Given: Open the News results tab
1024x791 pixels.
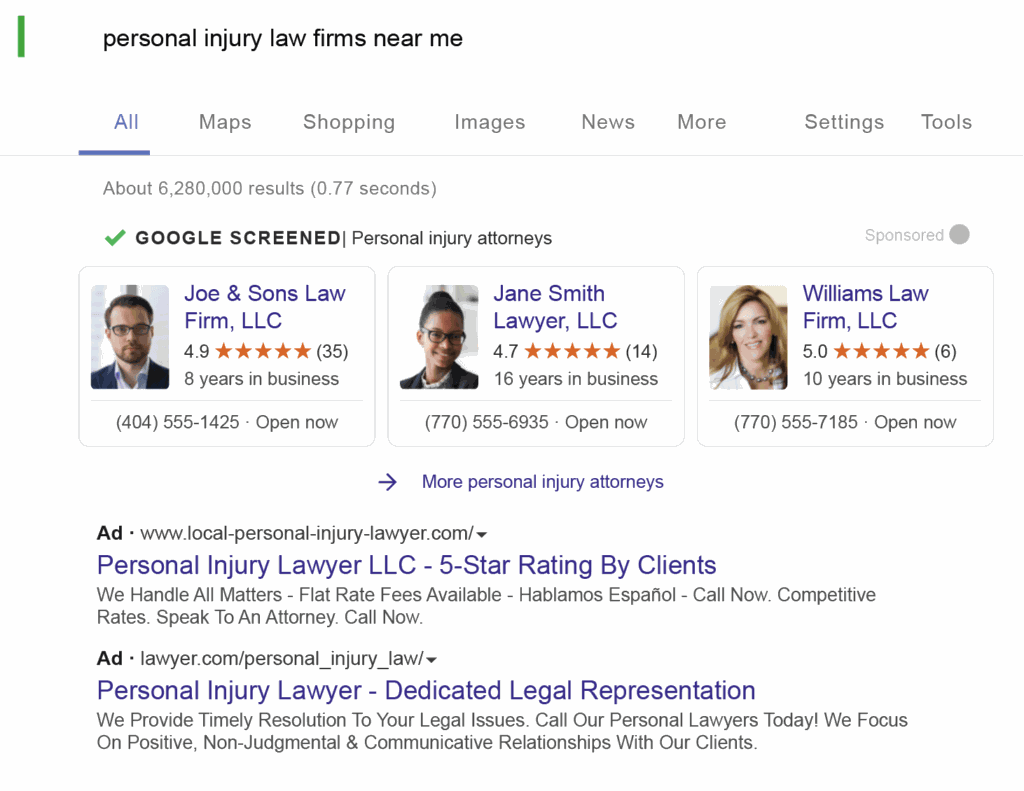Looking at the screenshot, I should 608,122.
